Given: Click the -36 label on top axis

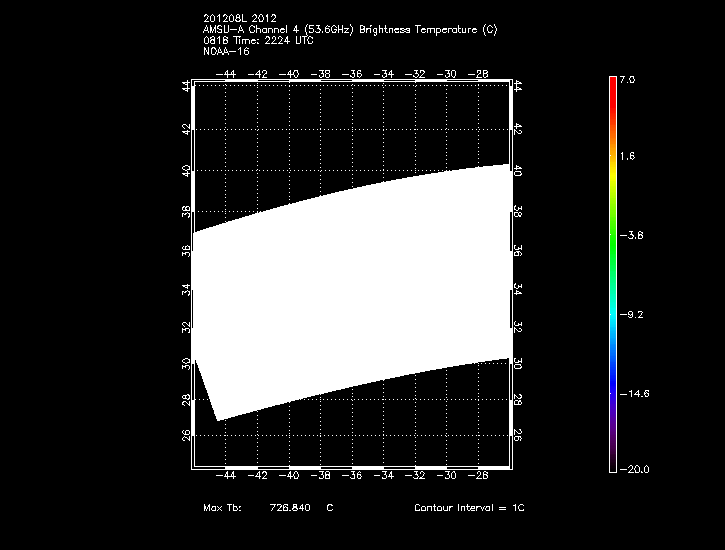Looking at the screenshot, I should (x=353, y=74).
